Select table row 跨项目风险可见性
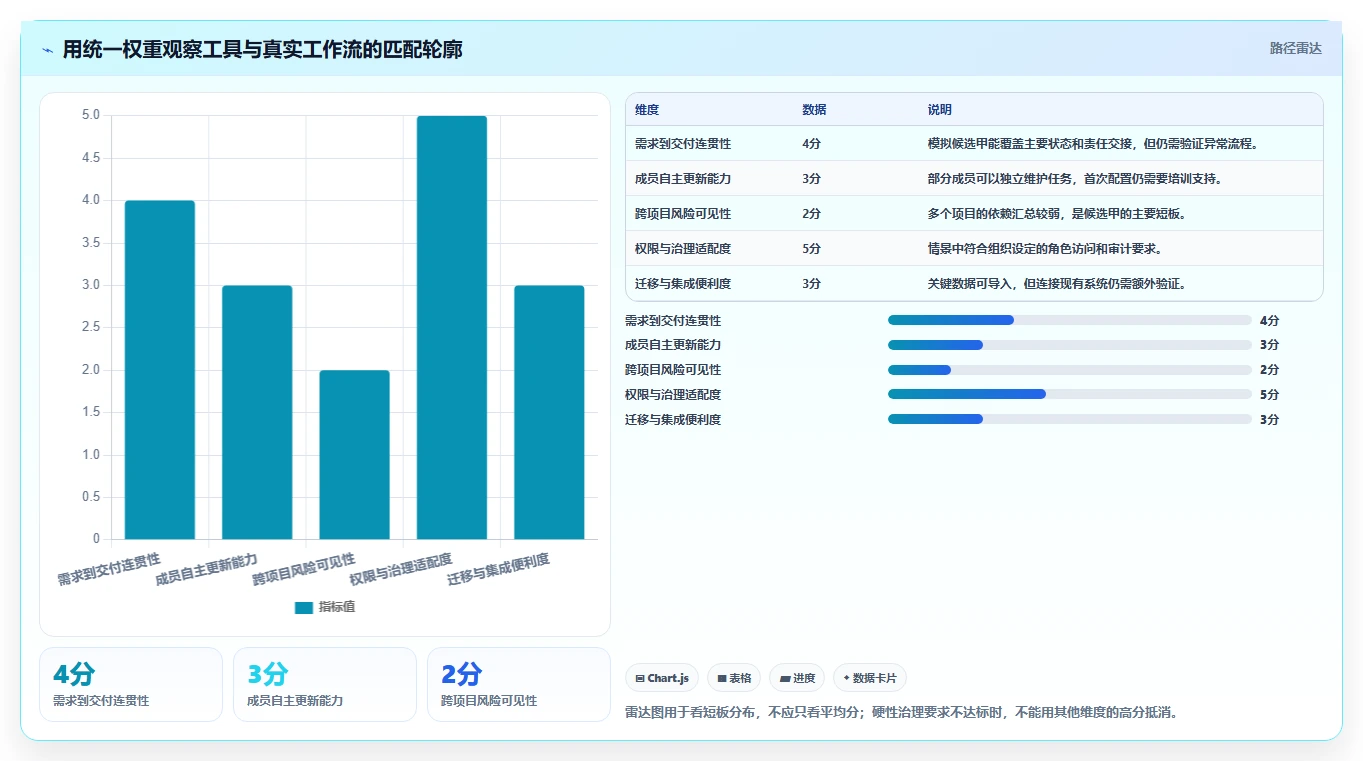The width and height of the screenshot is (1363, 761). pyautogui.click(x=974, y=214)
